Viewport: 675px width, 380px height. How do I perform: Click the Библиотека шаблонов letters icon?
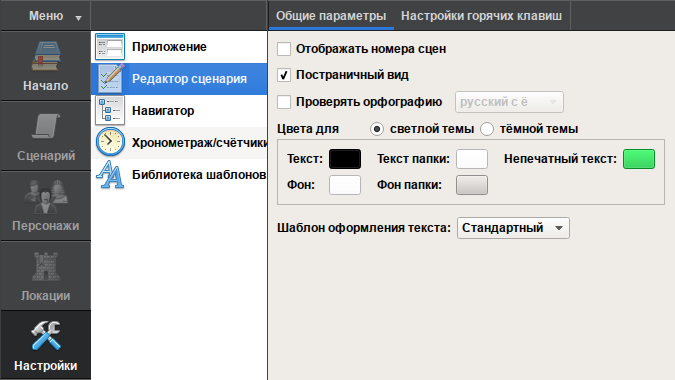110,174
